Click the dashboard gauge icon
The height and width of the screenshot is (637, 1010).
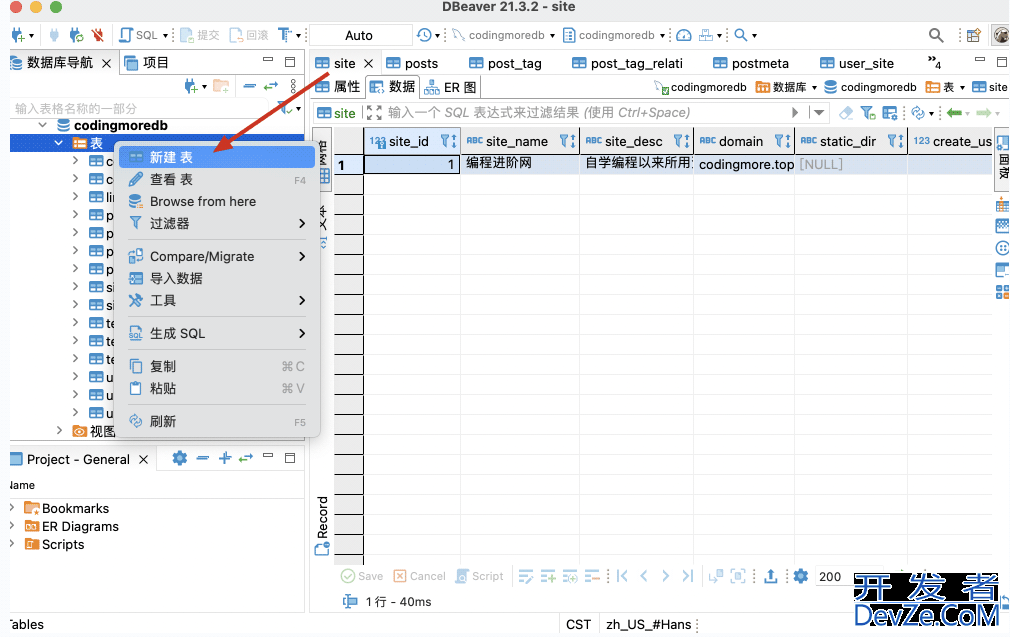(684, 35)
